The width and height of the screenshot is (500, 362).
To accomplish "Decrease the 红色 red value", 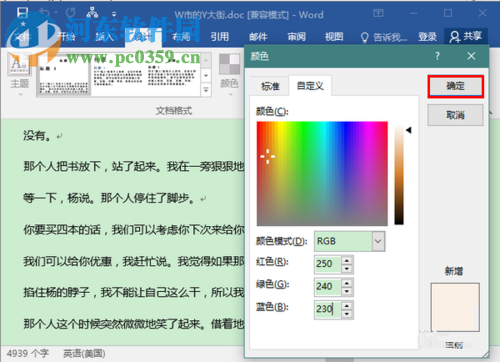I will tap(347, 268).
